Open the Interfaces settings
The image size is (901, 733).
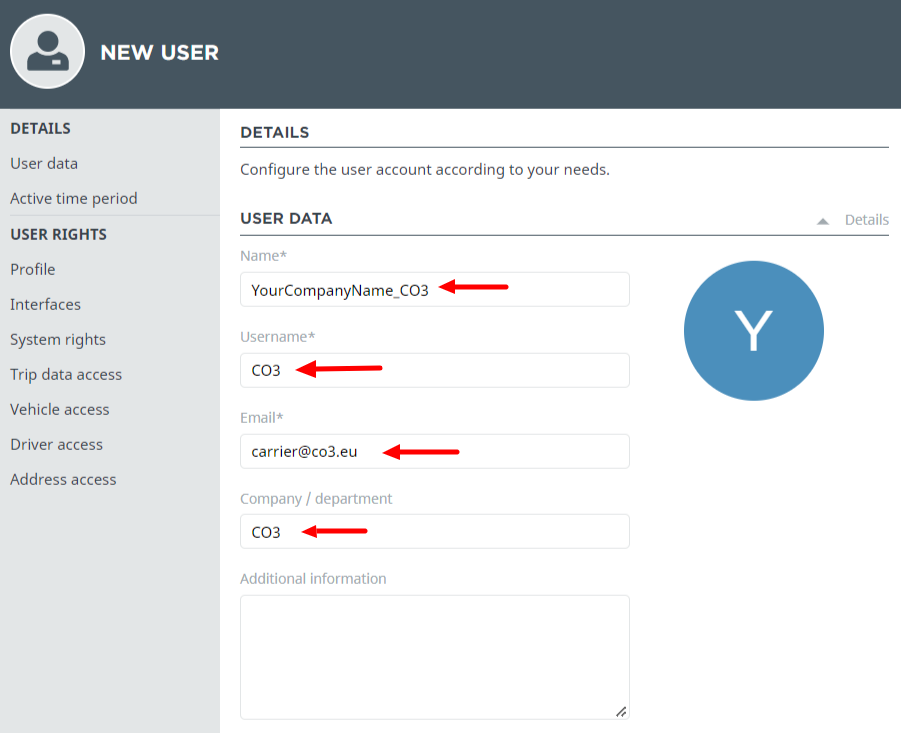pyautogui.click(x=45, y=304)
